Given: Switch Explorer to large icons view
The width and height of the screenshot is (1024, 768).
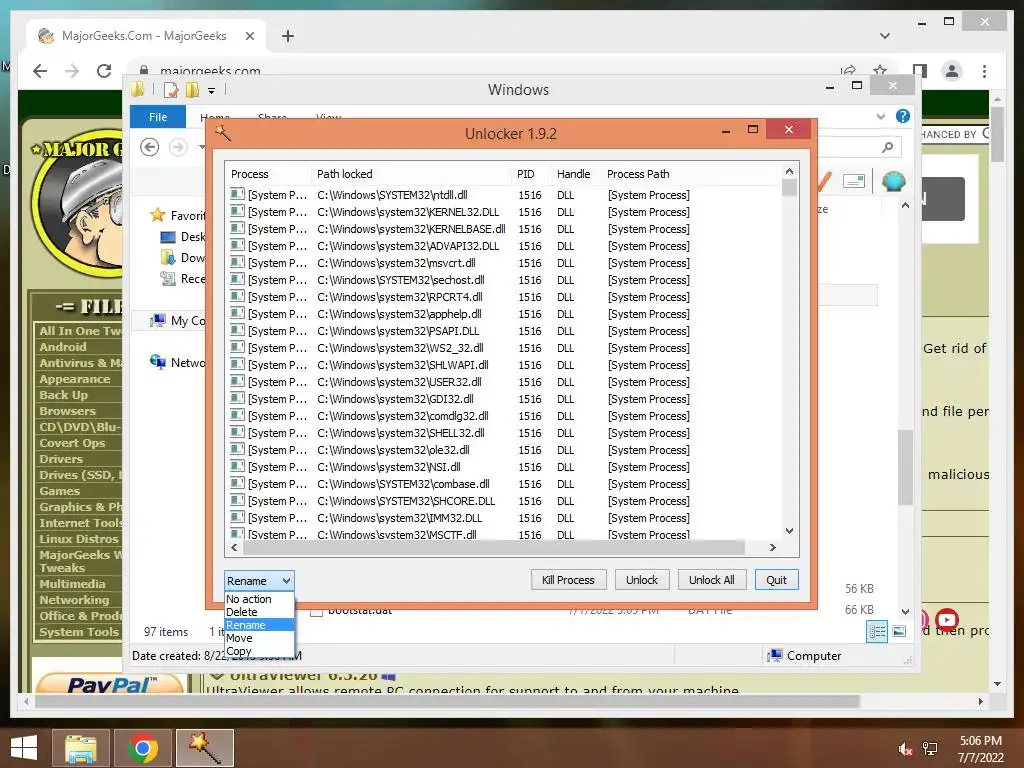Looking at the screenshot, I should (x=899, y=632).
